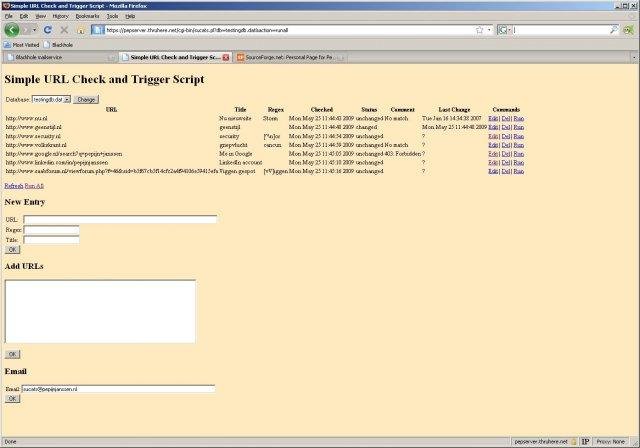Open the Blackhole bookmark
The image size is (640, 448).
pos(58,45)
